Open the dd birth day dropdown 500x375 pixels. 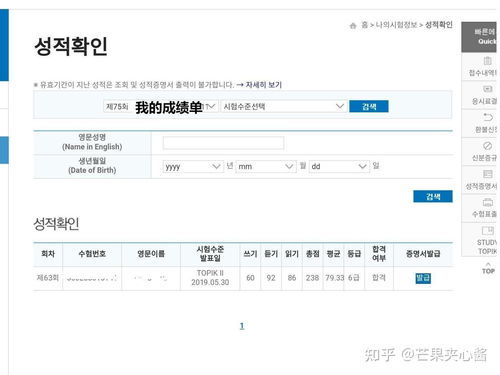pyautogui.click(x=339, y=166)
